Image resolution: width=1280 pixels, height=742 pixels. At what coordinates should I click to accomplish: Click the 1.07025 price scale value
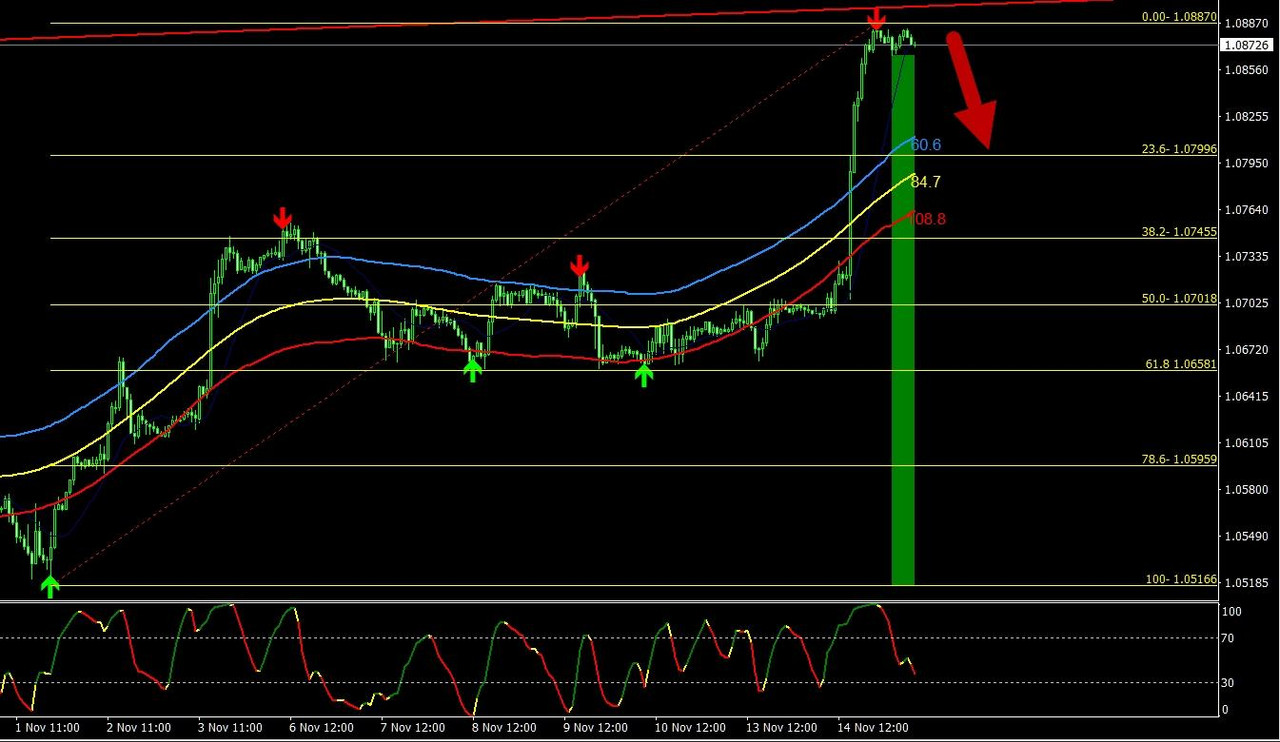1246,303
